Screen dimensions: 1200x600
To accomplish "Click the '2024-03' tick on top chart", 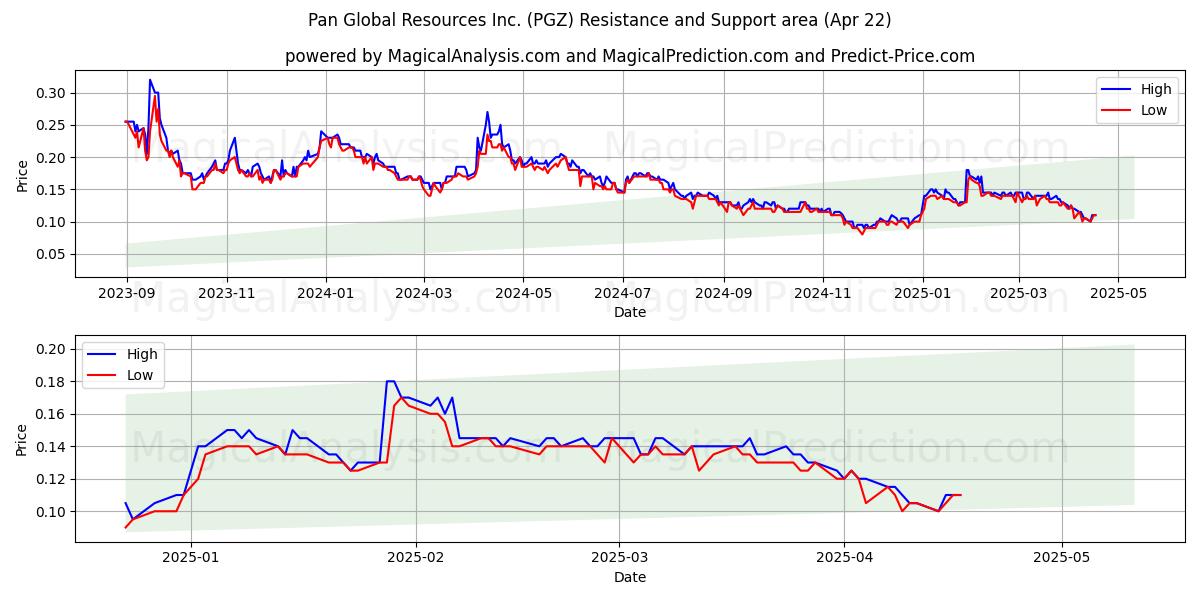I will (424, 292).
